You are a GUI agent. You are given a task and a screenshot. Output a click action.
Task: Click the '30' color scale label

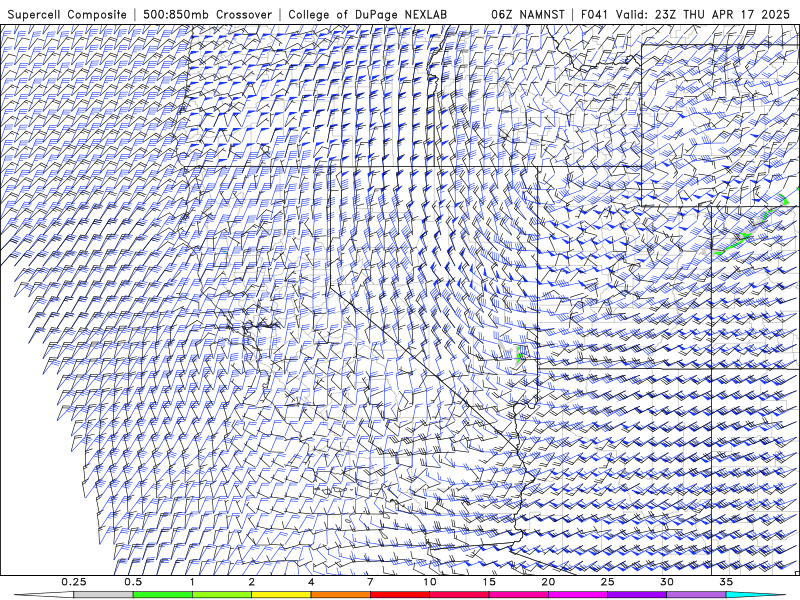(667, 582)
